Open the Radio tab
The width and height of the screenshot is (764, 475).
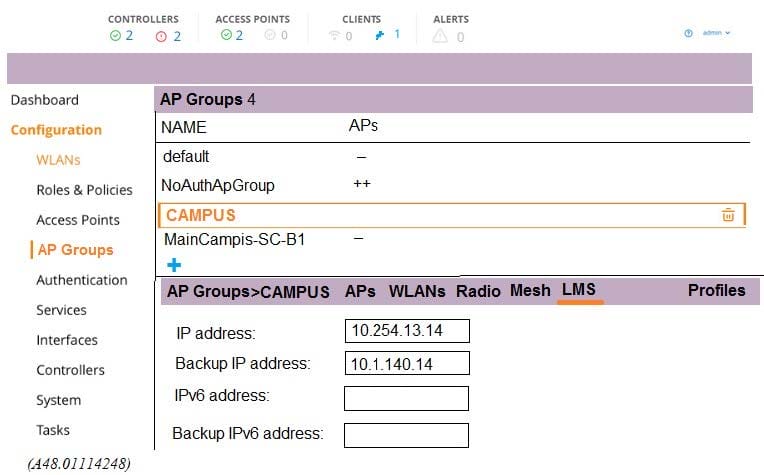pos(478,291)
